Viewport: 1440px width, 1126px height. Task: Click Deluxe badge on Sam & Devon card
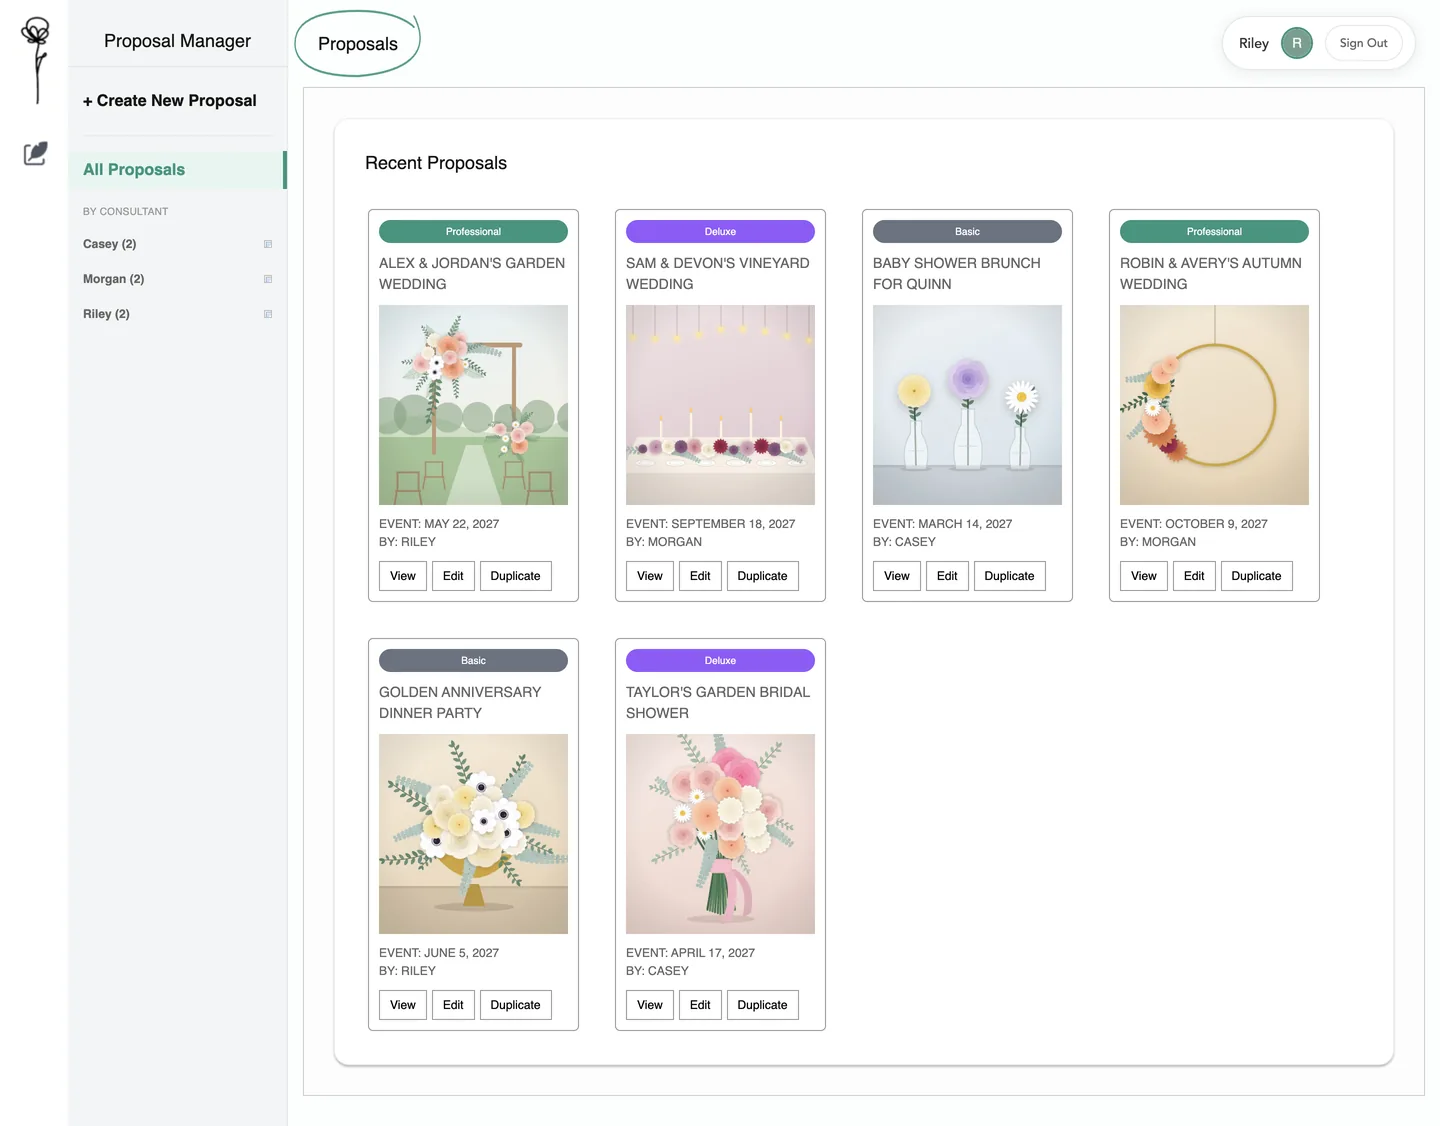pyautogui.click(x=720, y=231)
